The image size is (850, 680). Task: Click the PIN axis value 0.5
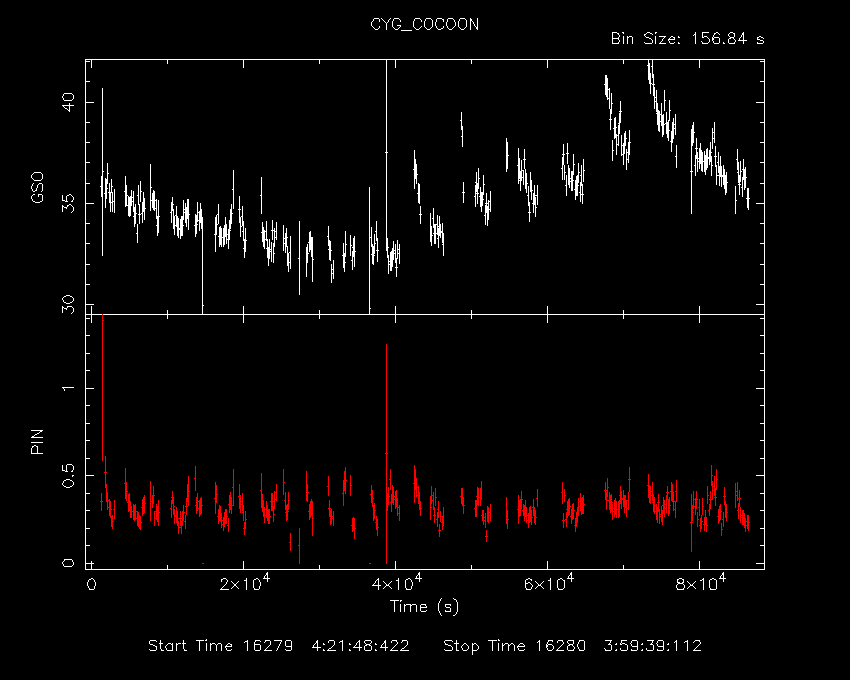(68, 475)
